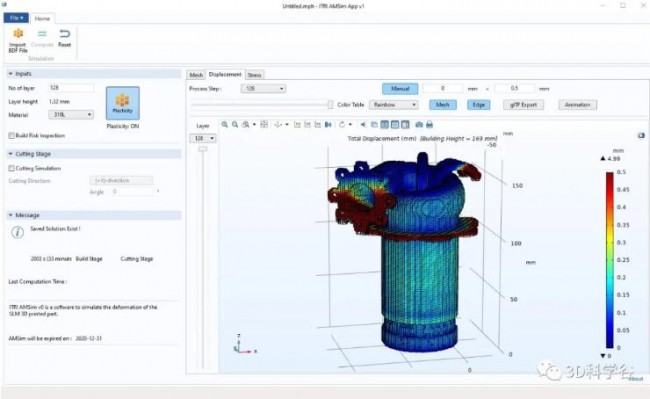
Task: Click the vertical Layer slider handle
Action: point(203,149)
